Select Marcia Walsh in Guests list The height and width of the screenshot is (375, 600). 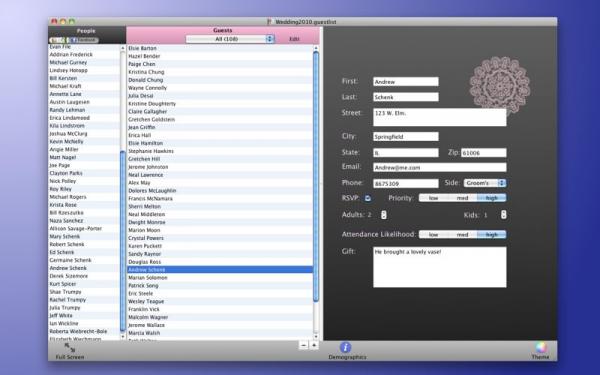point(220,333)
